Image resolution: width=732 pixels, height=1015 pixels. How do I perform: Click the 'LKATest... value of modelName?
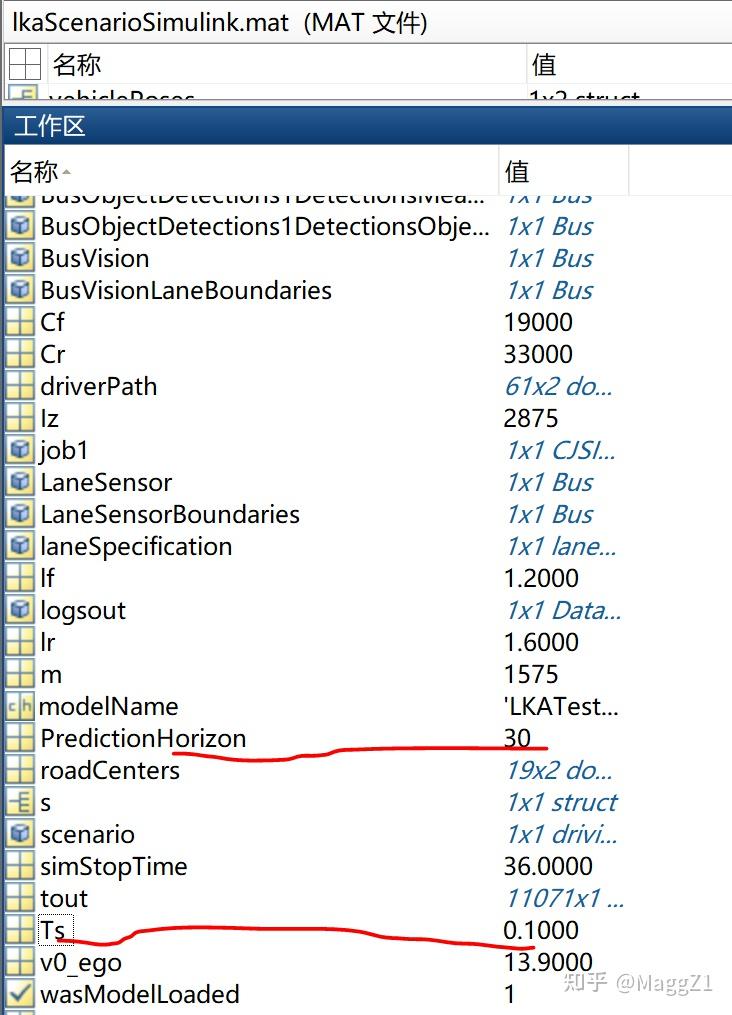[x=561, y=706]
